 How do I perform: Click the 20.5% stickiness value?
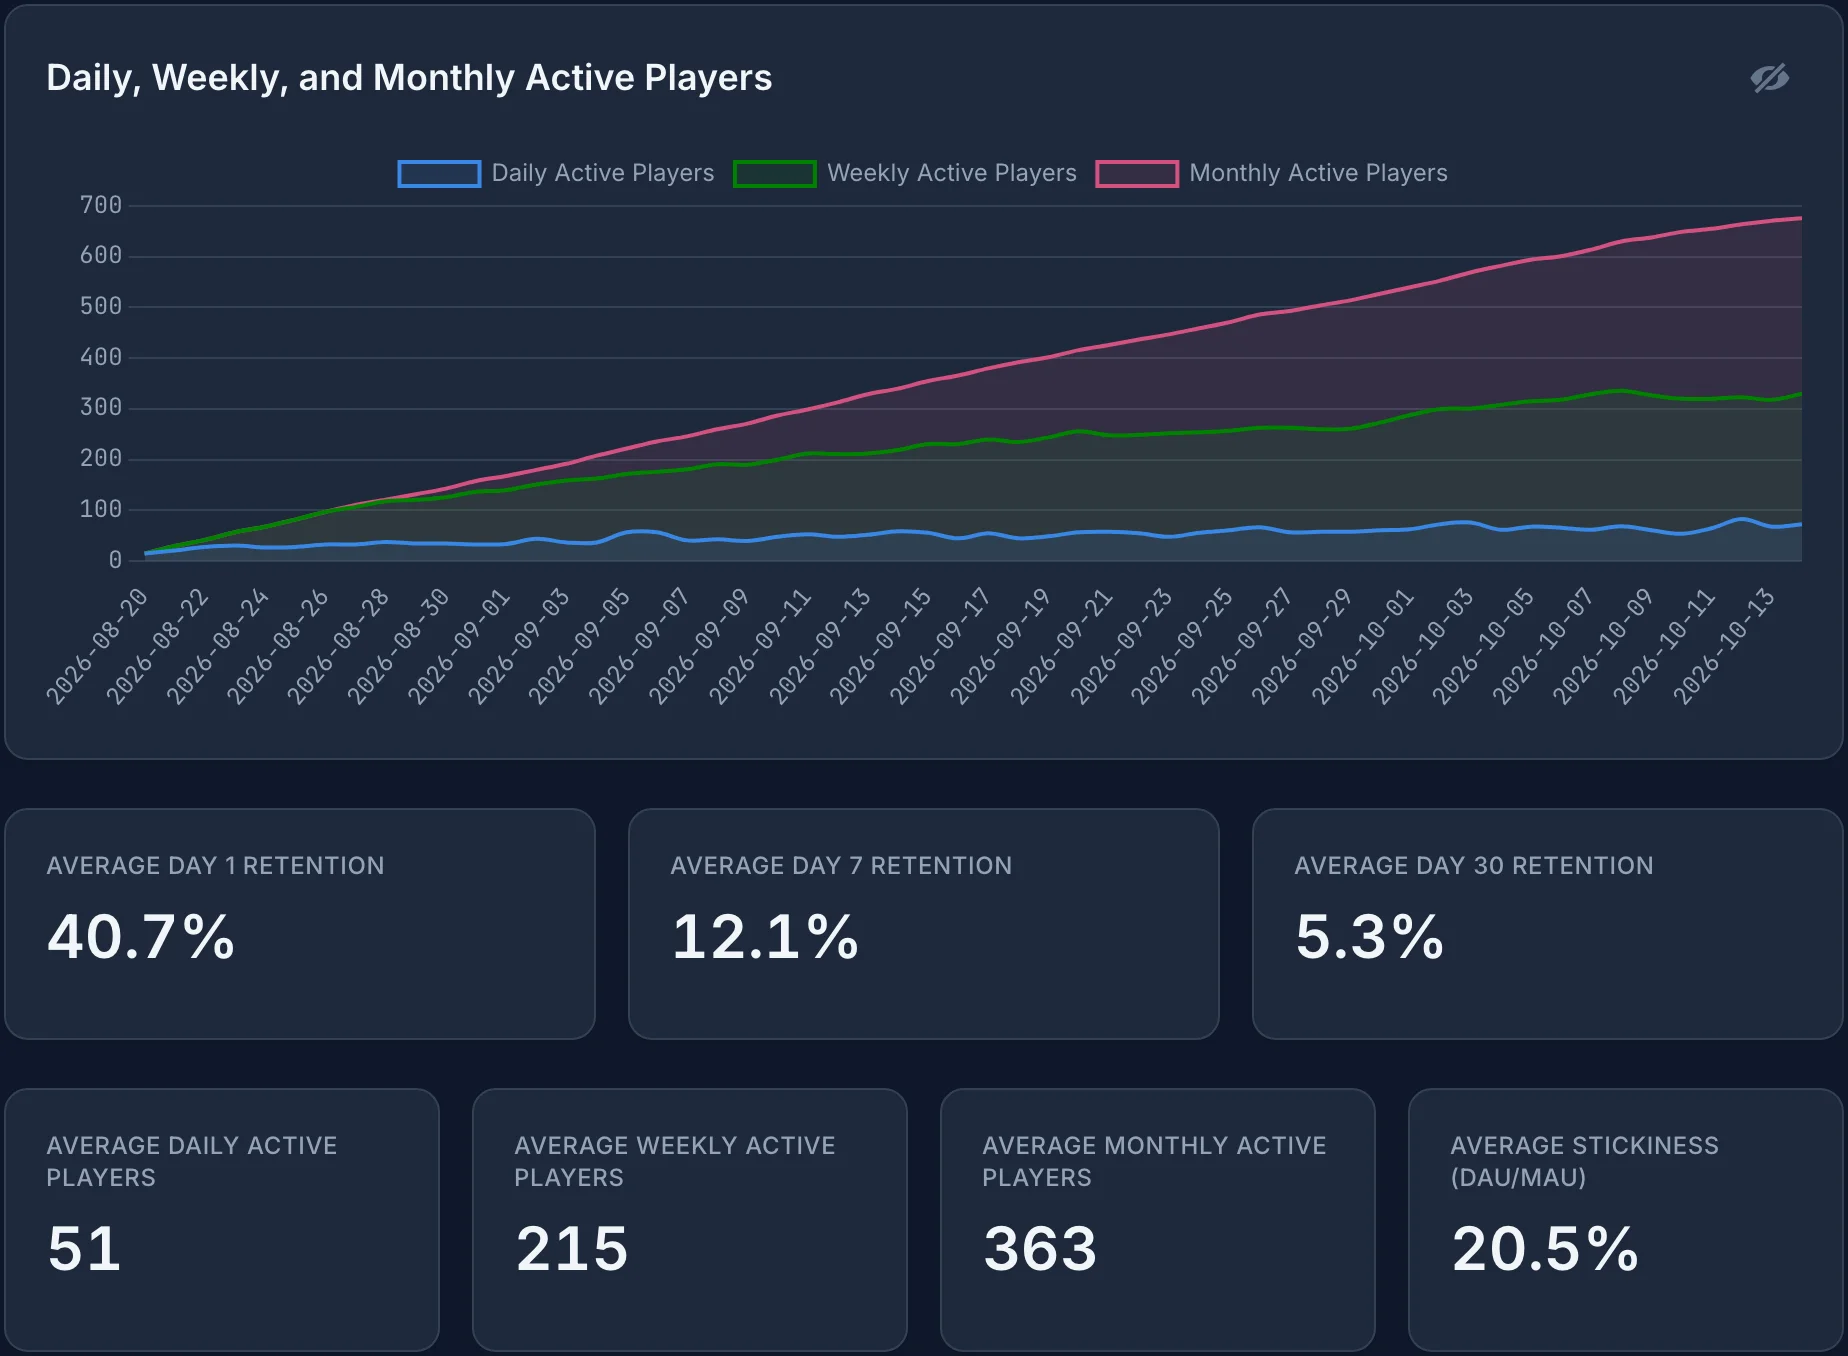(1545, 1249)
